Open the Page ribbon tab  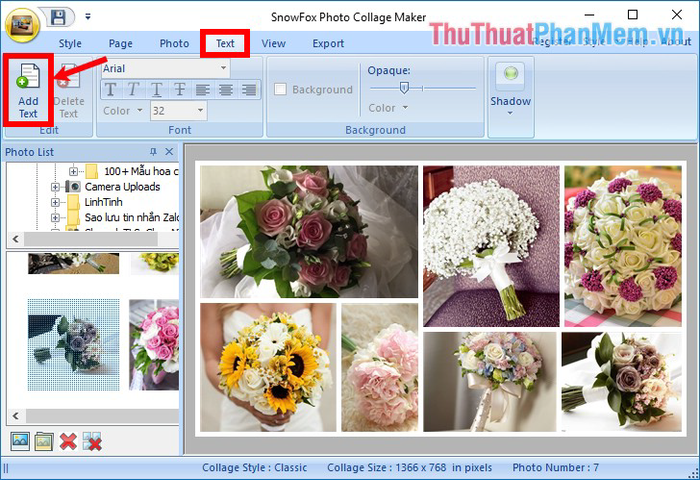(121, 43)
